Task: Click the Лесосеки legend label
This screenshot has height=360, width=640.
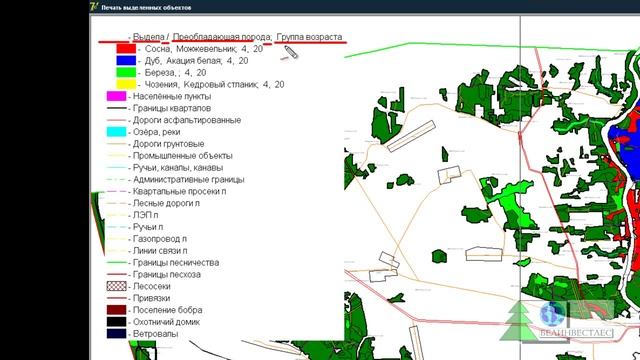Action: (151, 286)
